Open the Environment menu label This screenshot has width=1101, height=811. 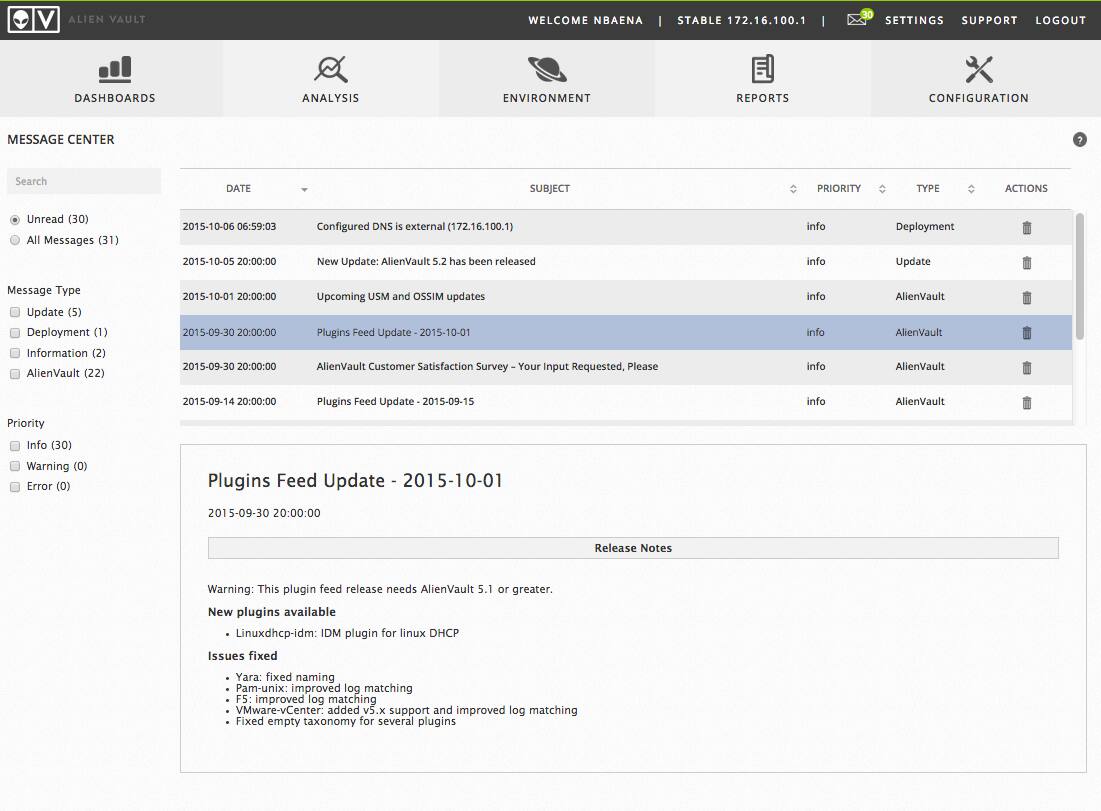click(547, 98)
